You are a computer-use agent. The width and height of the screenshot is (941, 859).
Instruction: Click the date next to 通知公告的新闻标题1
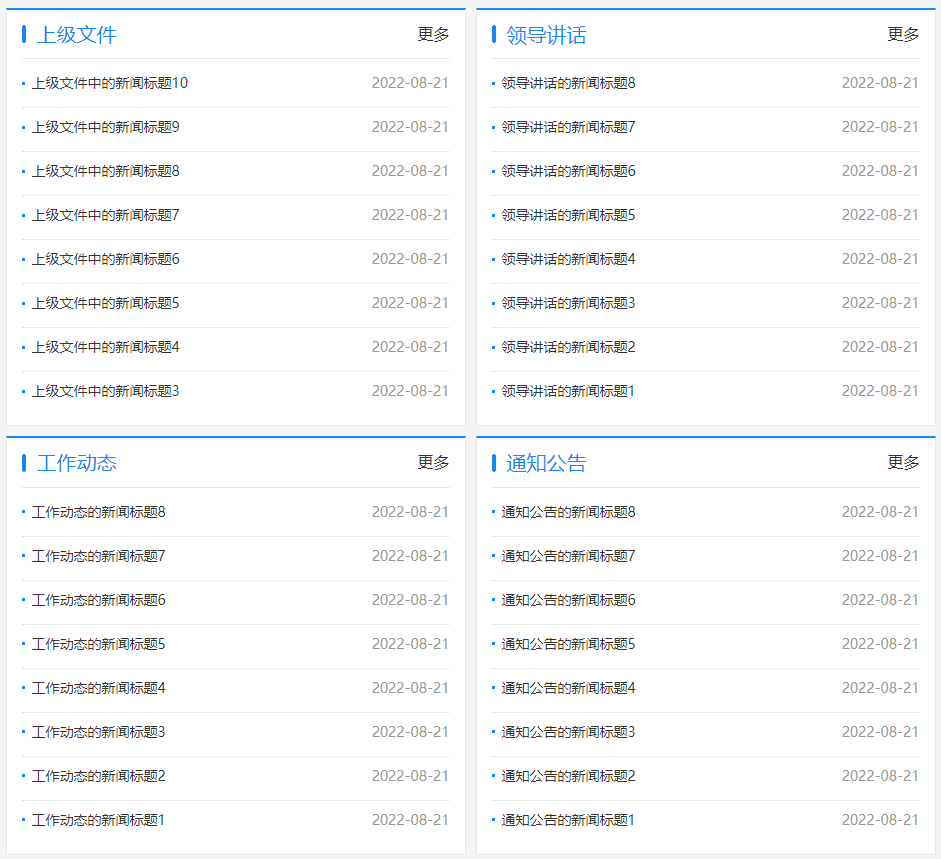tap(881, 820)
